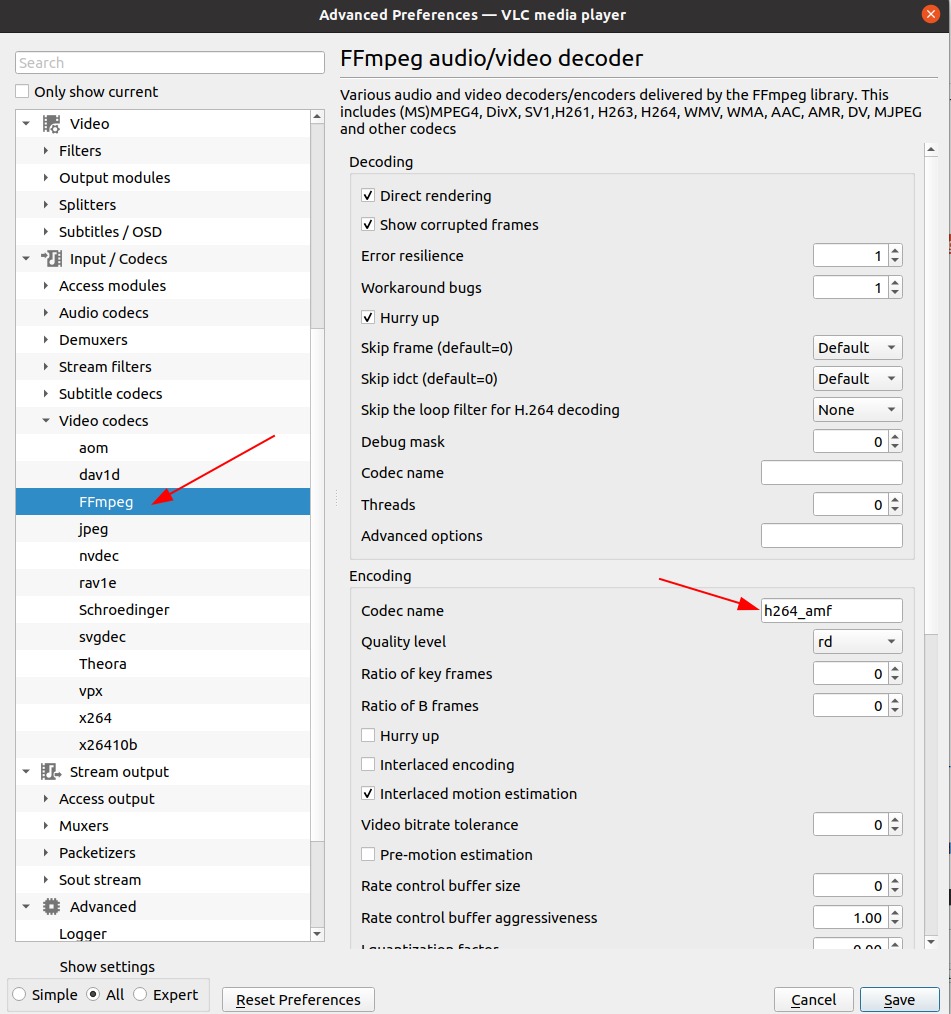Image resolution: width=951 pixels, height=1014 pixels.
Task: Click tree scrollbar up arrow
Action: pyautogui.click(x=317, y=117)
